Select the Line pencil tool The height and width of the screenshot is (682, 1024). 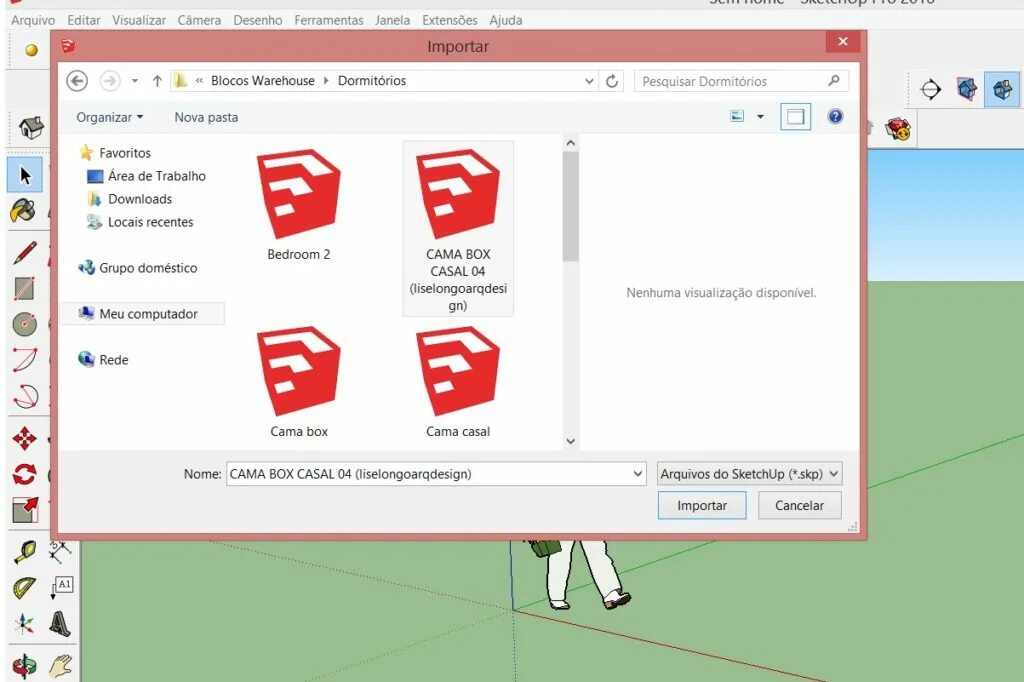[x=25, y=253]
